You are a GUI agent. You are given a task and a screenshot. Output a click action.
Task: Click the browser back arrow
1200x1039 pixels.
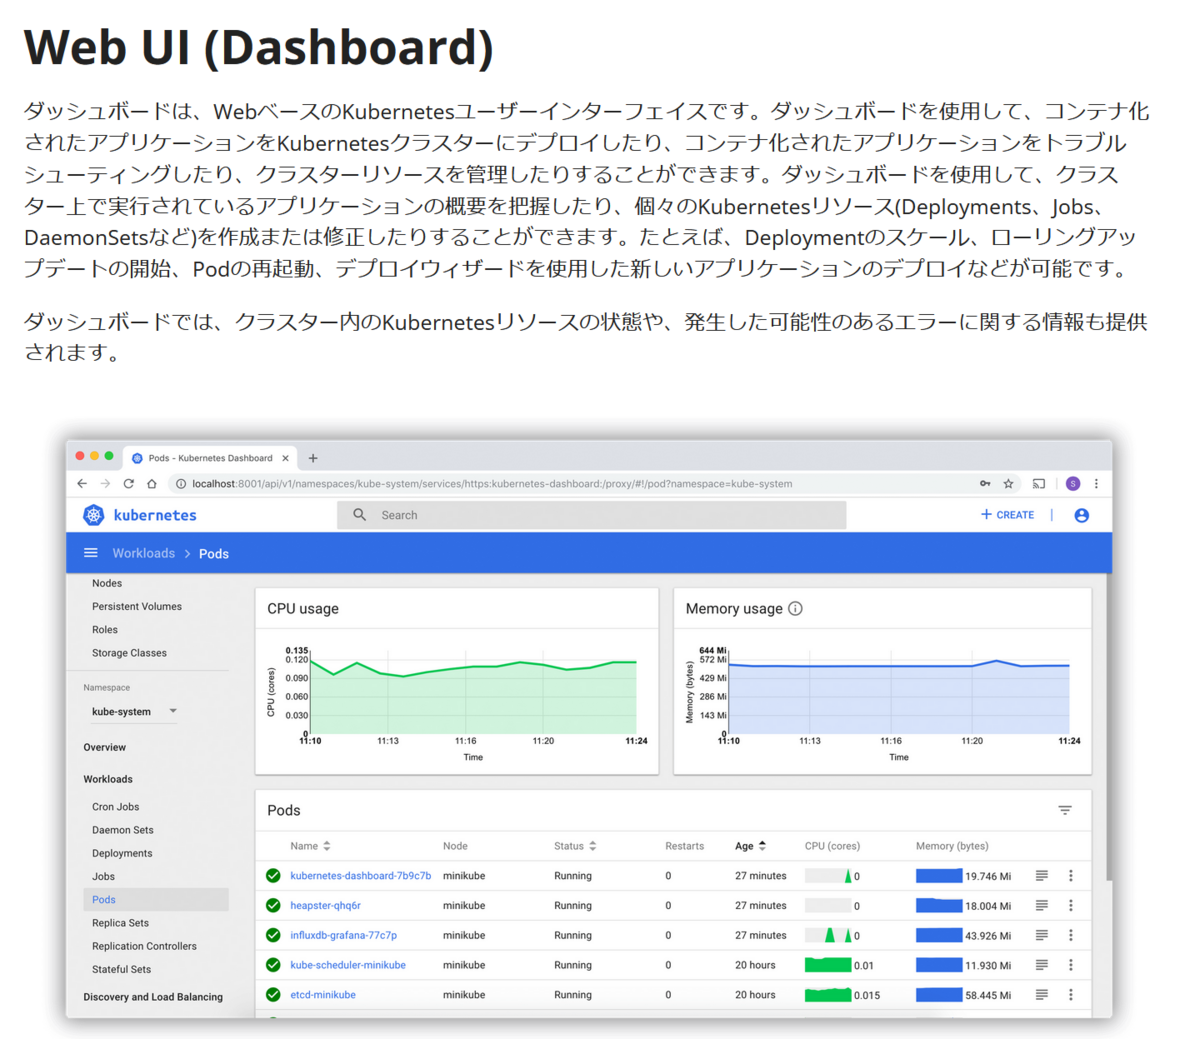(x=82, y=483)
